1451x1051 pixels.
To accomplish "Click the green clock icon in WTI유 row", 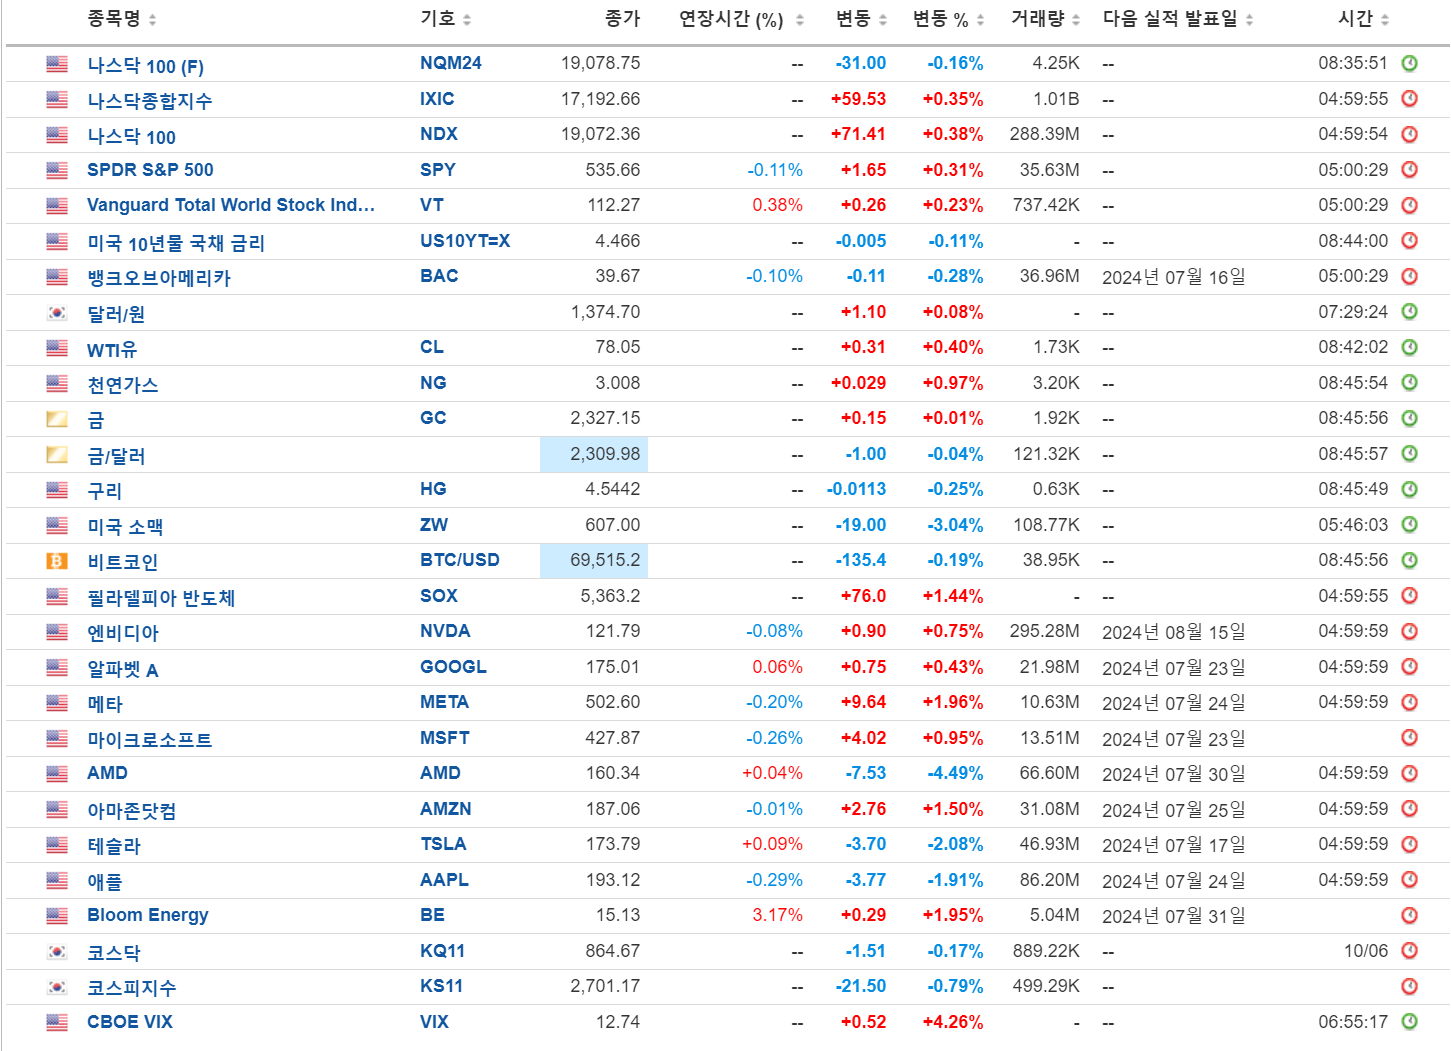I will 1409,347.
